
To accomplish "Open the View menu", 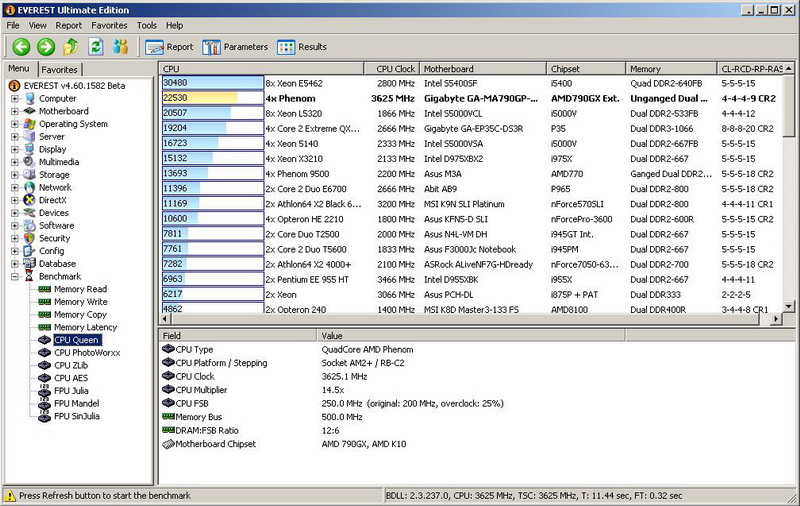I will click(37, 25).
